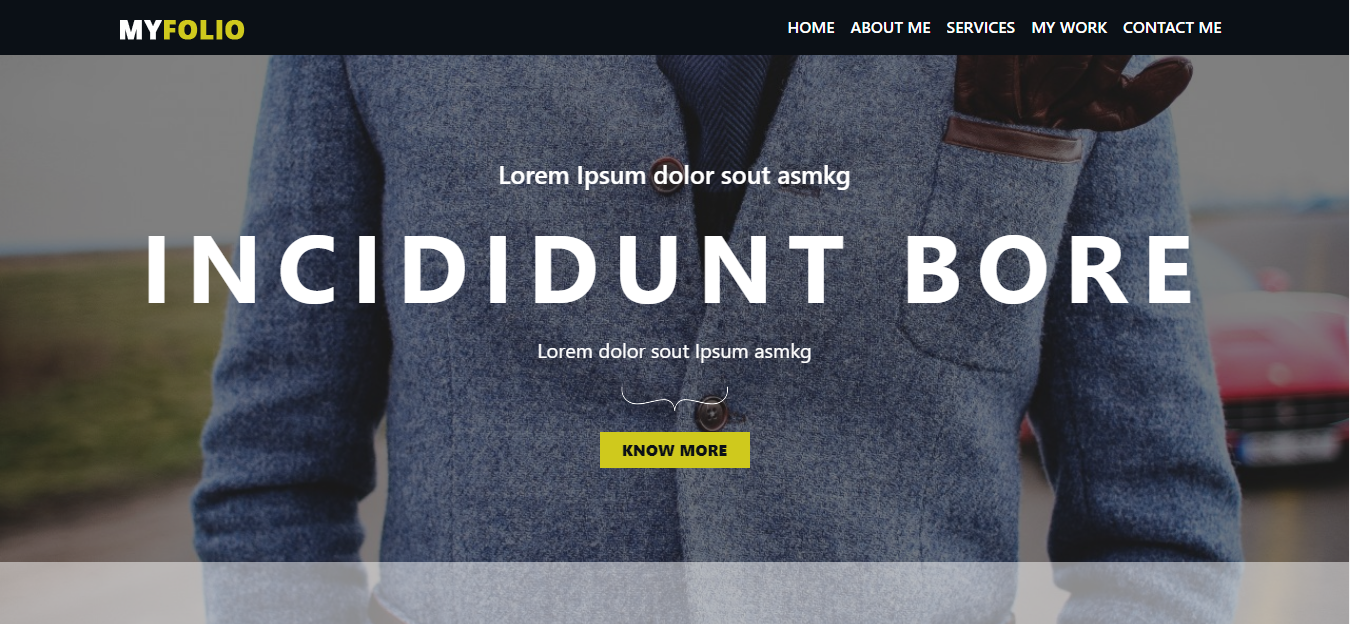This screenshot has width=1350, height=624.
Task: Click the MYFOLIO logo
Action: click(182, 30)
